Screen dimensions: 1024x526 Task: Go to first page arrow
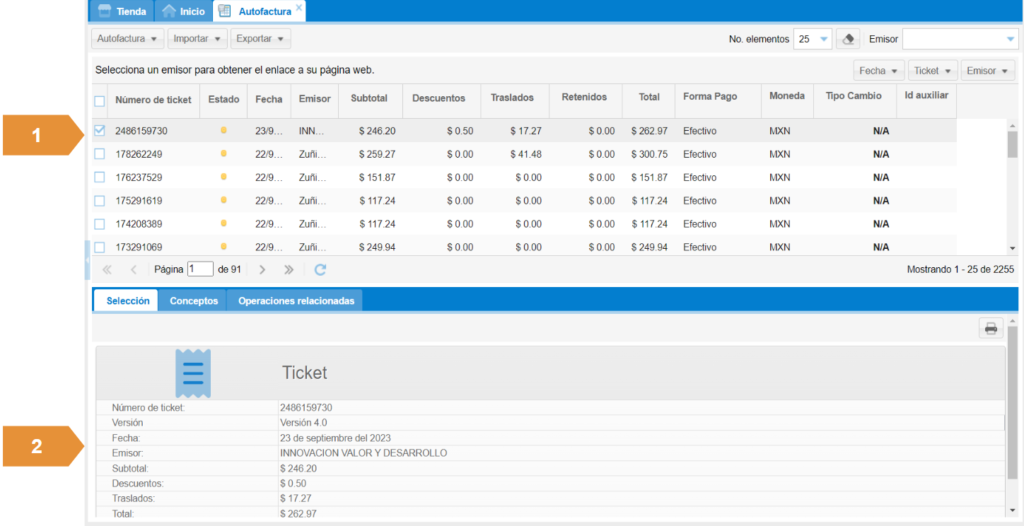point(106,269)
